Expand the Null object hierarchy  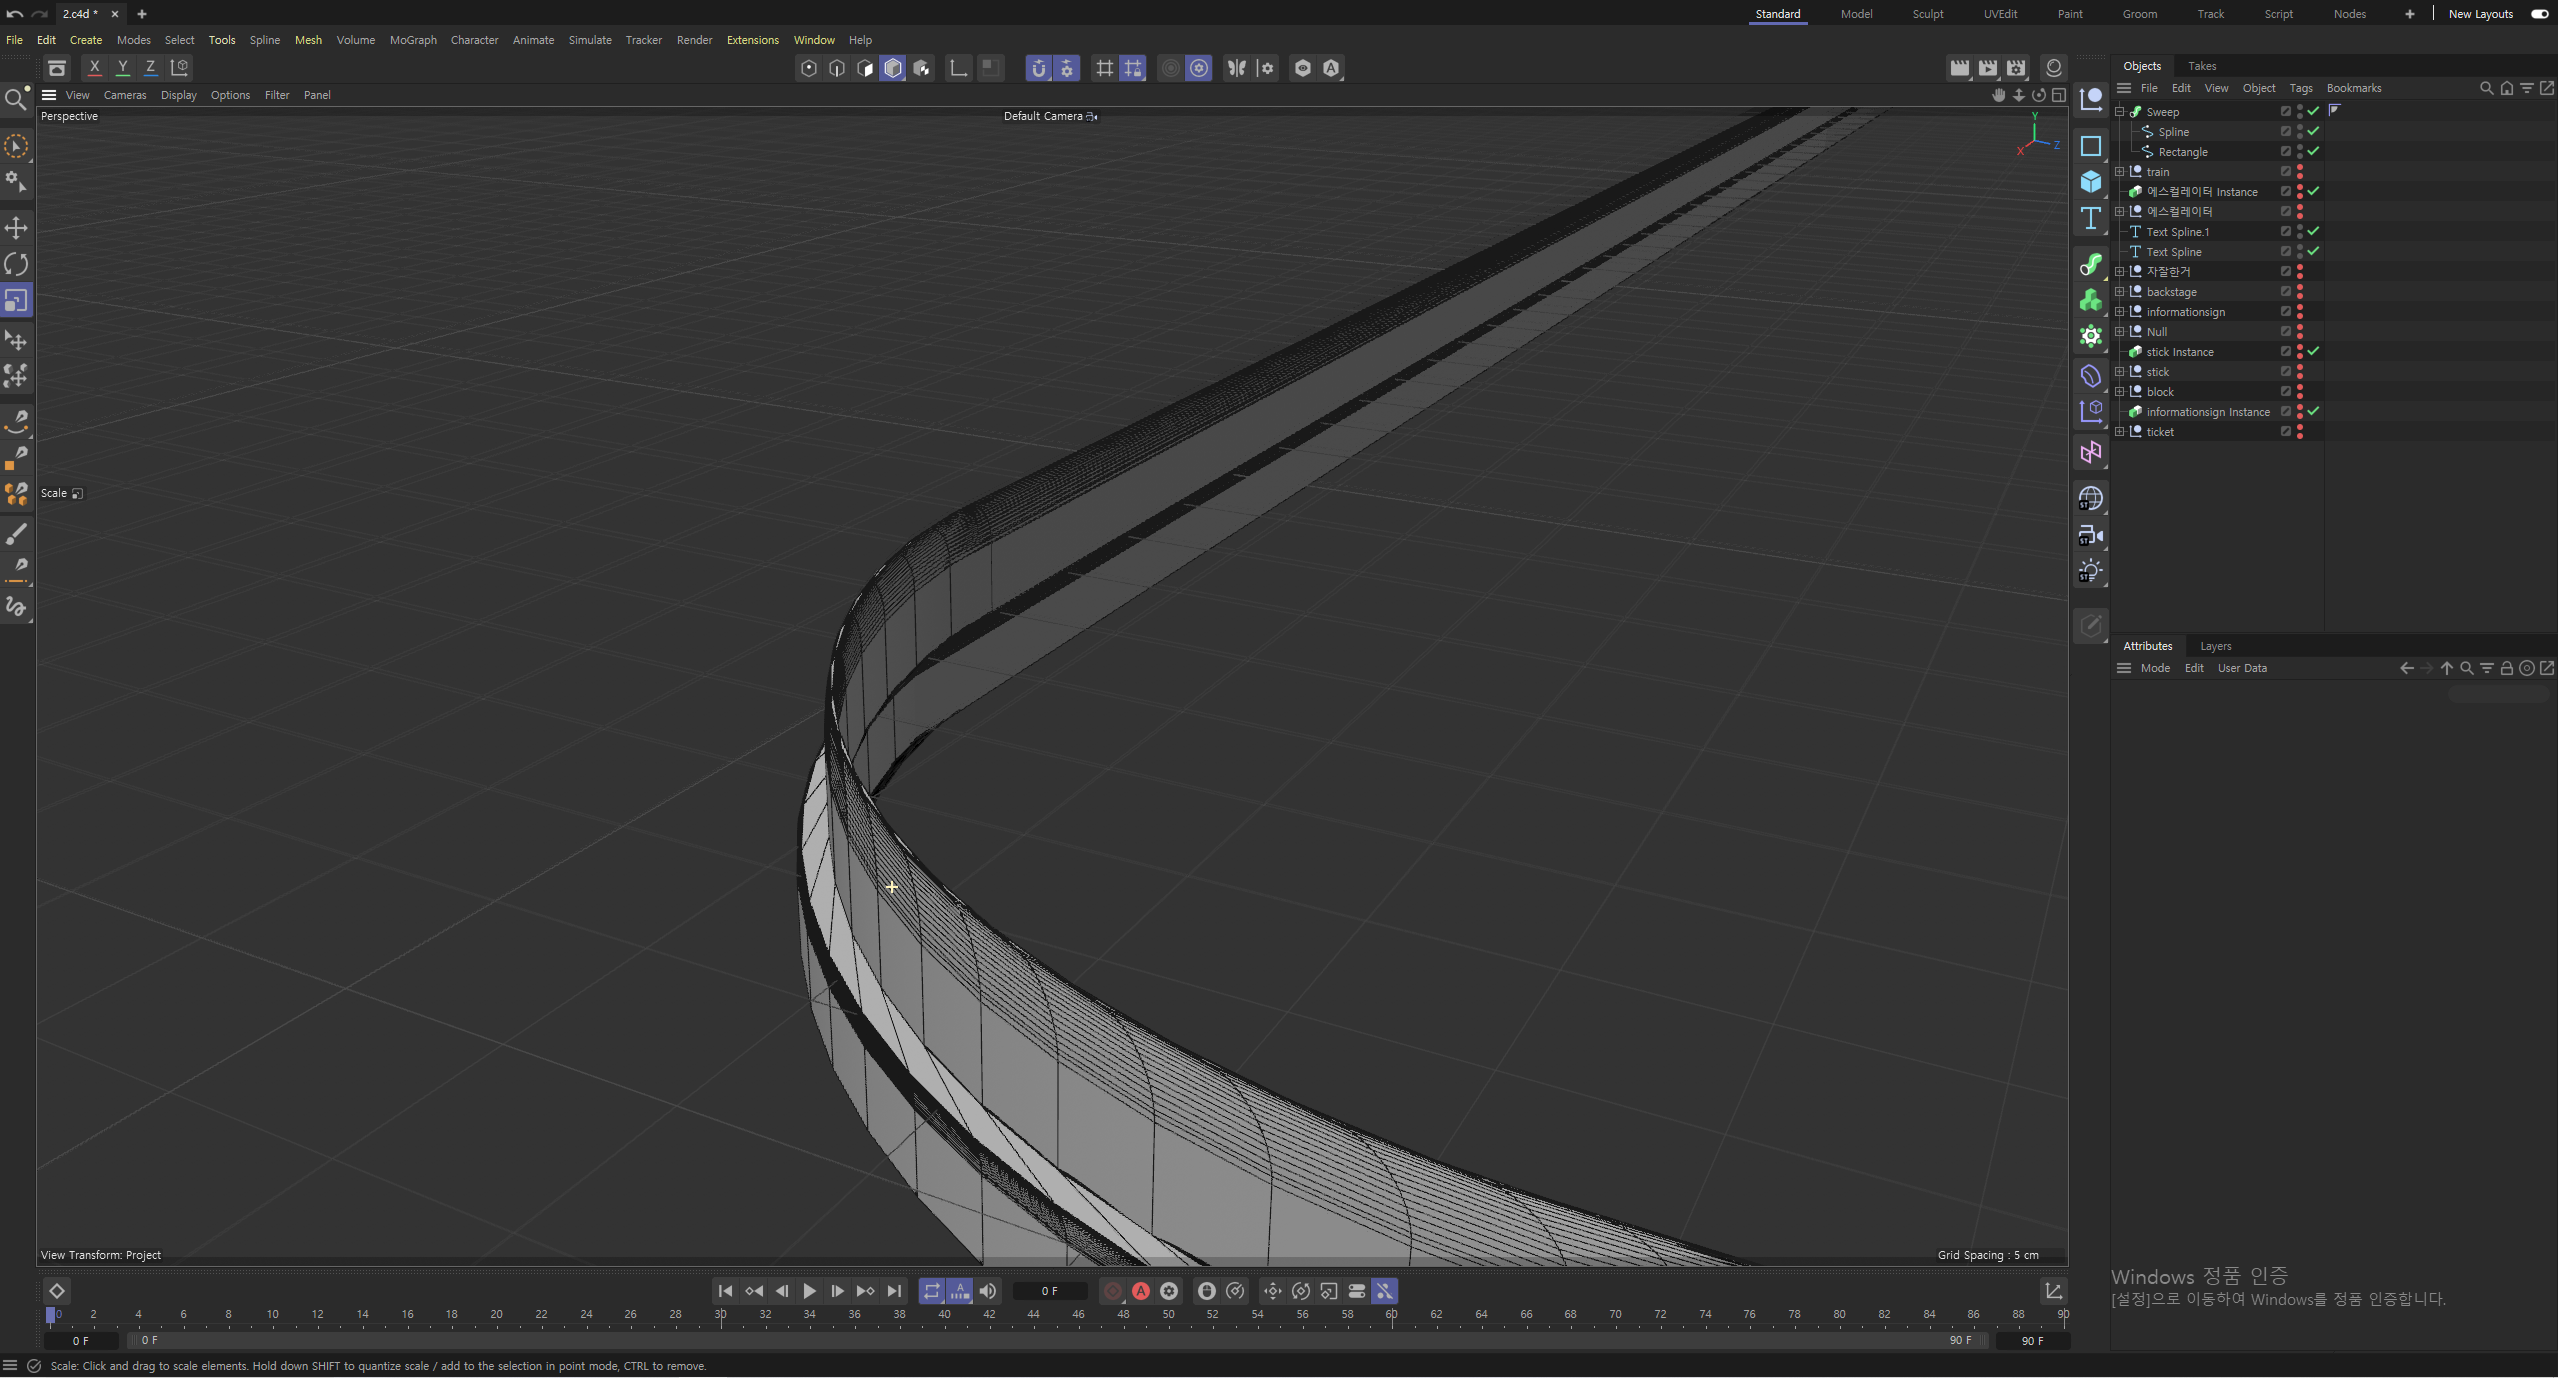2119,331
